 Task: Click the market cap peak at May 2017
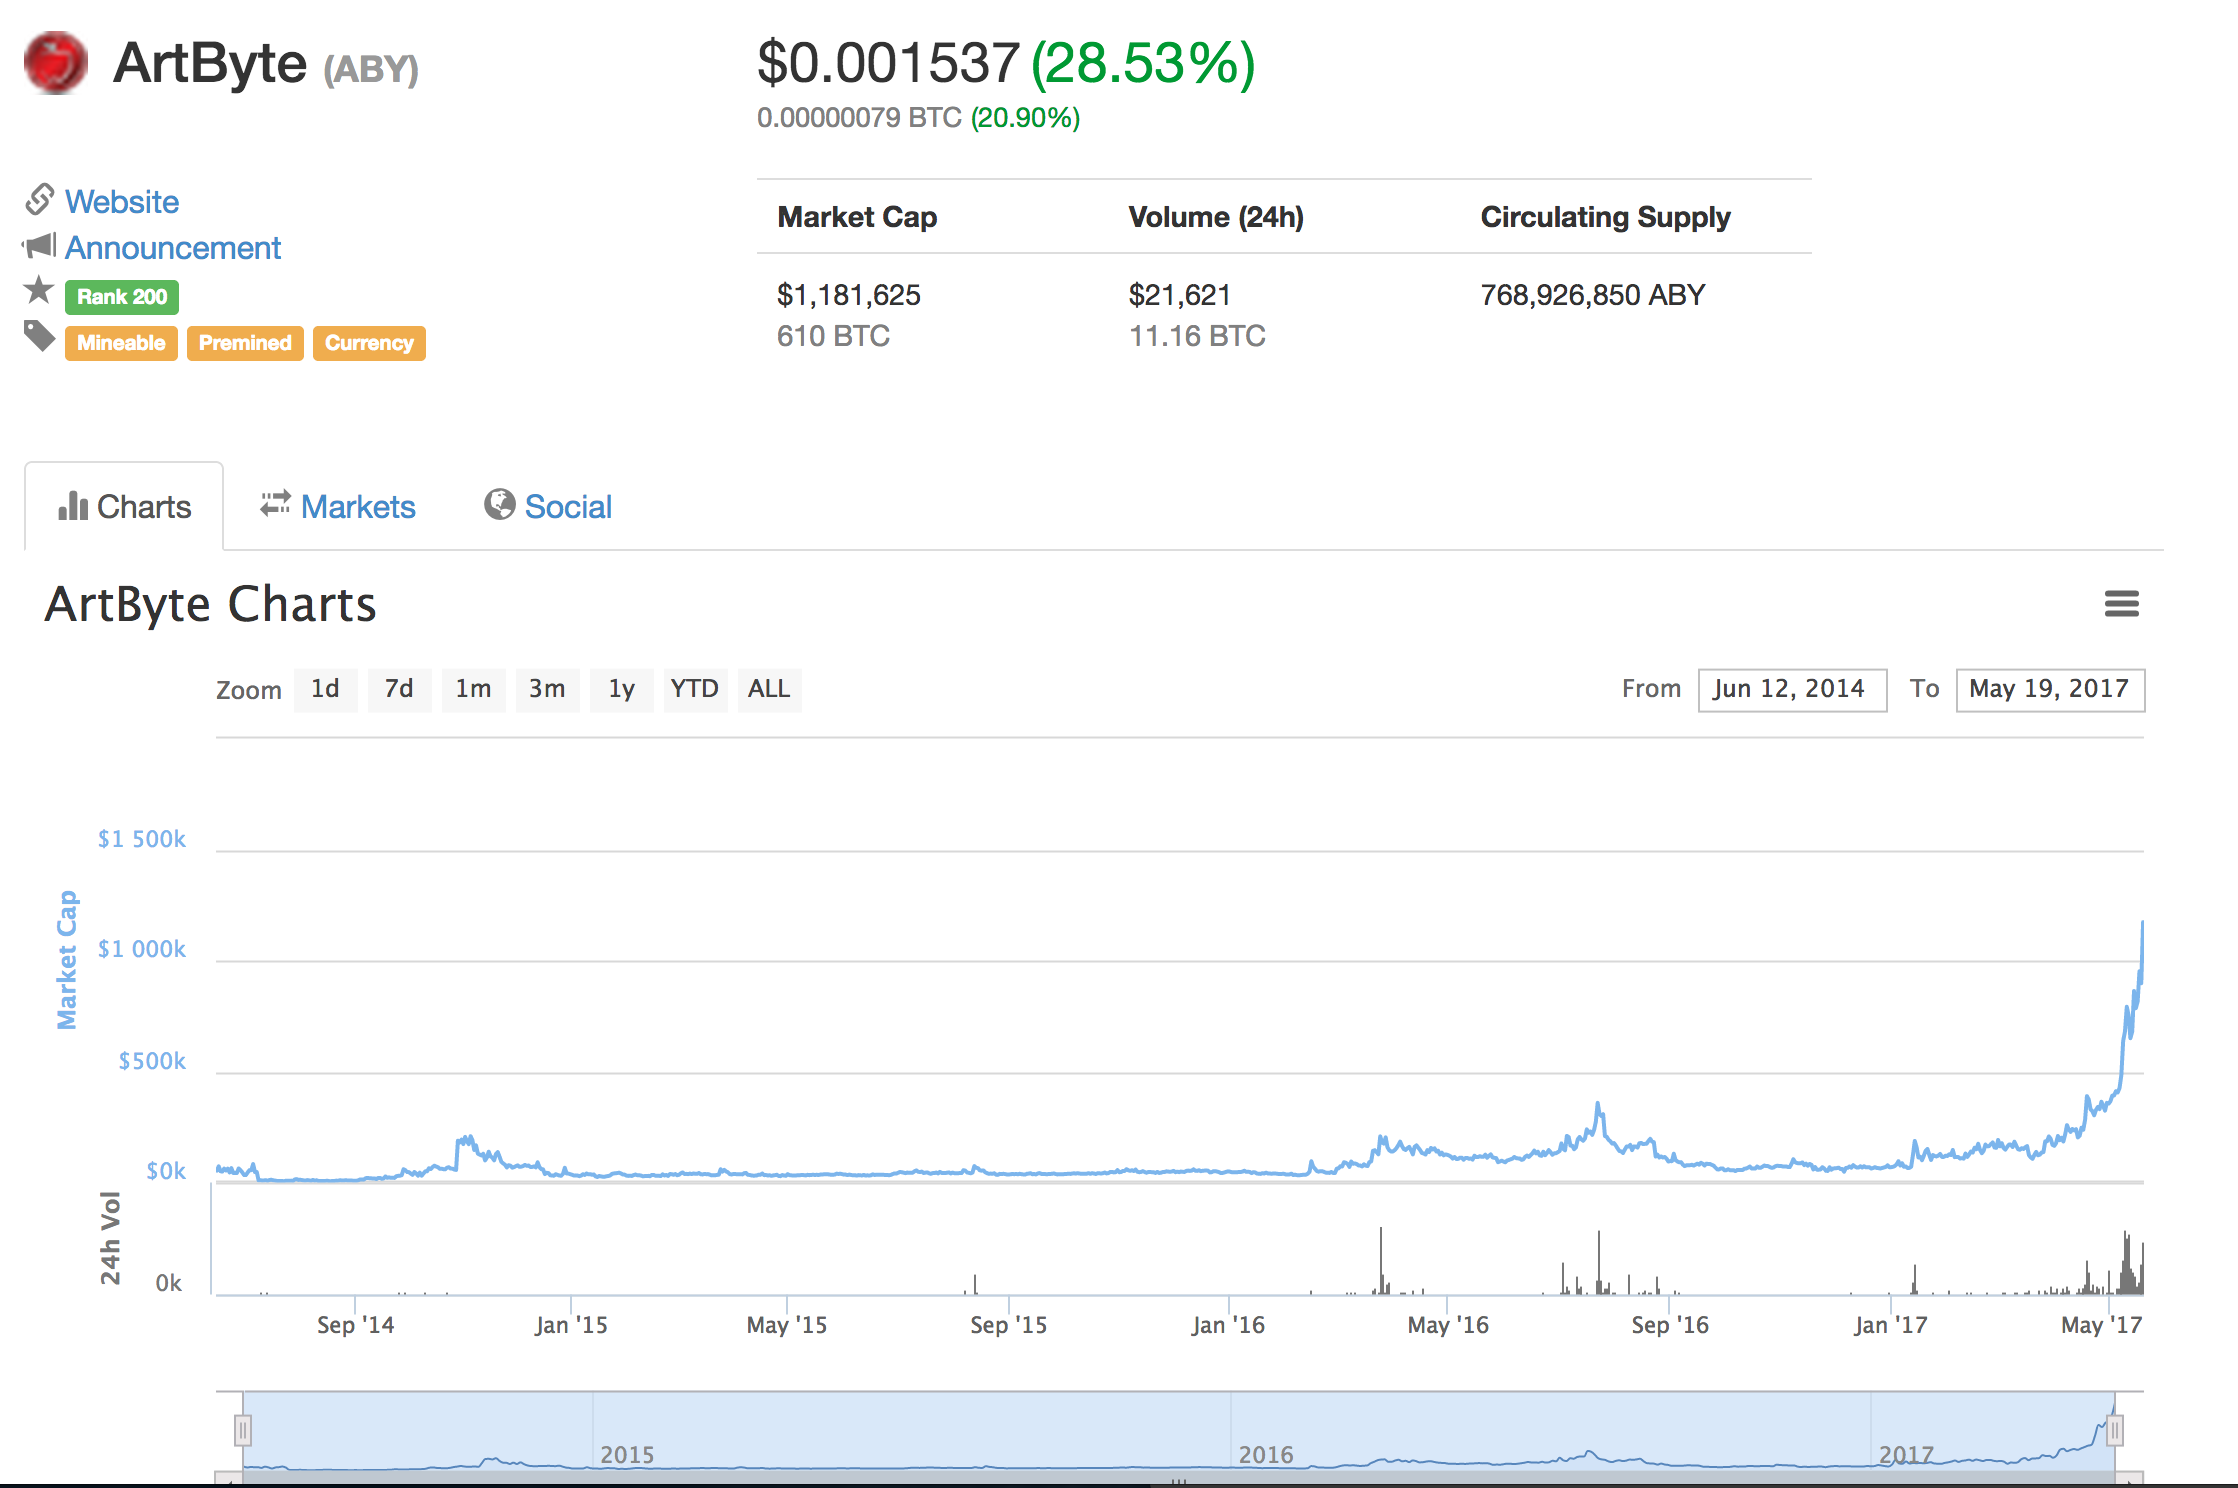(2142, 923)
